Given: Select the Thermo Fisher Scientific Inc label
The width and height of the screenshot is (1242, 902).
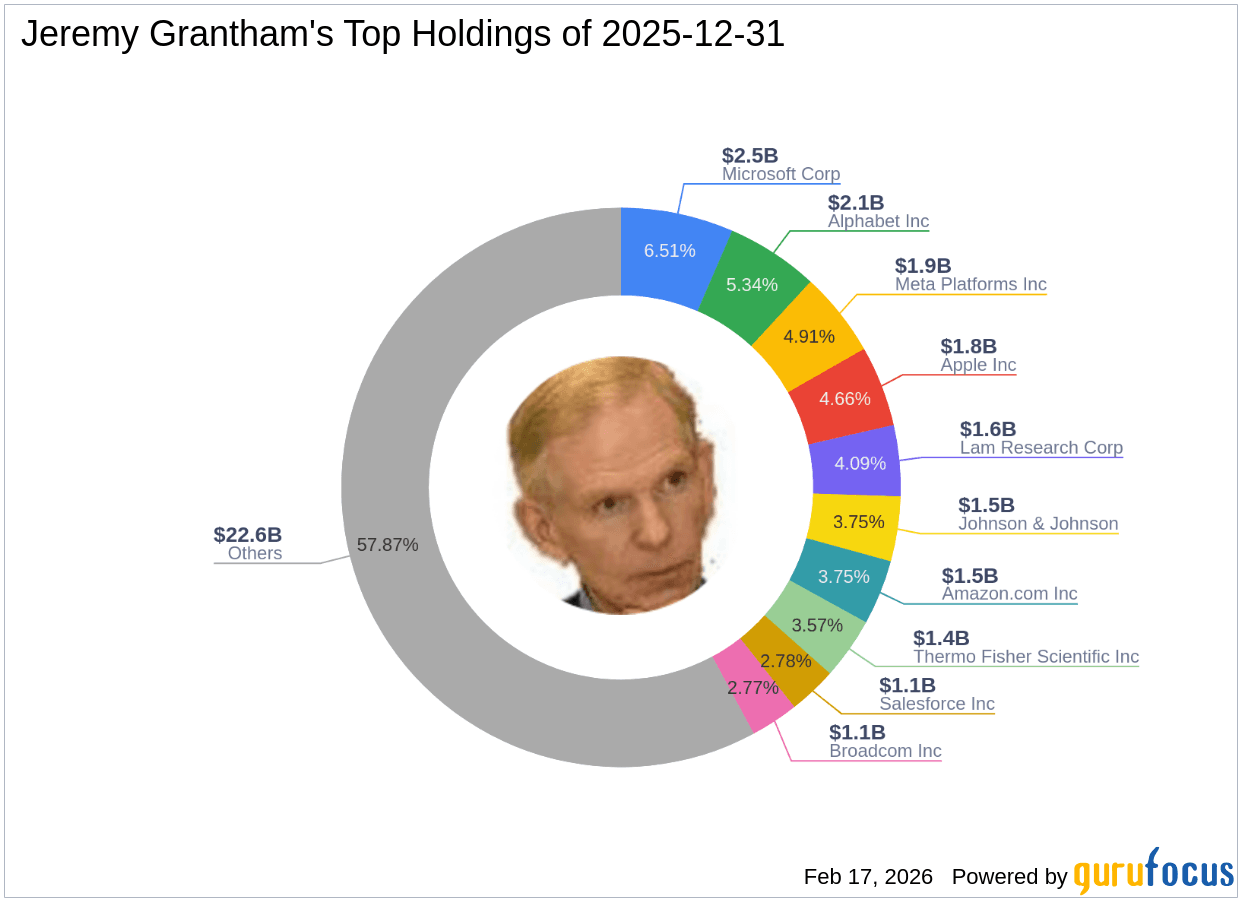Looking at the screenshot, I should click(1026, 657).
